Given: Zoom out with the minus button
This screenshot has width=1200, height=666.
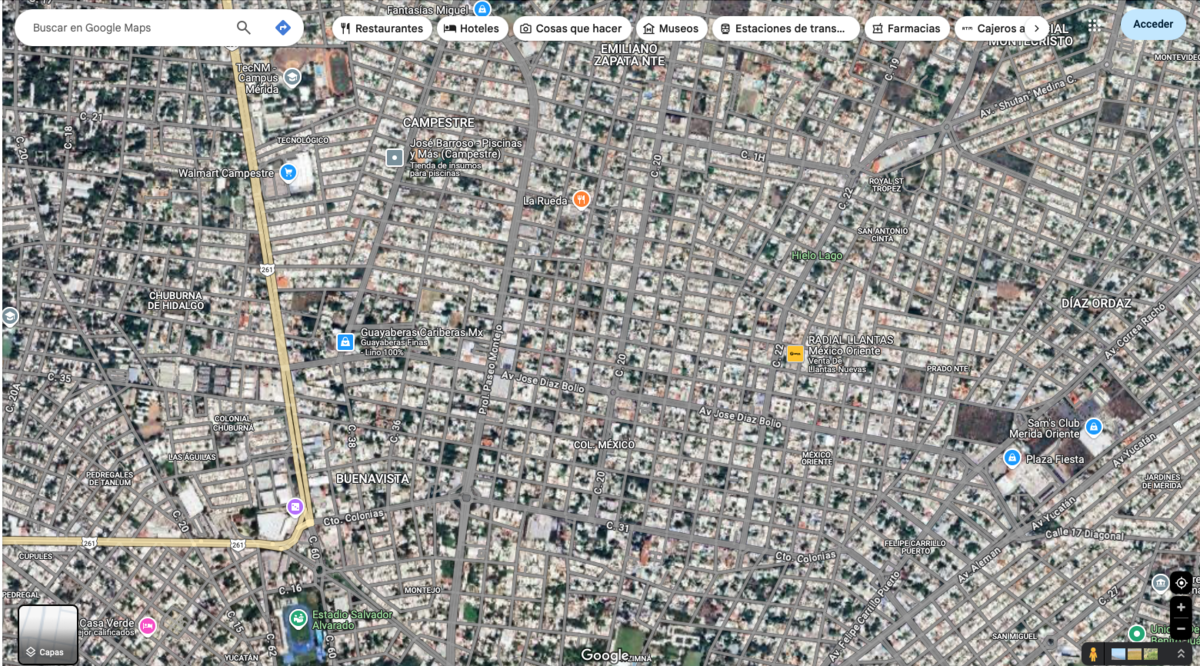Looking at the screenshot, I should coord(1181,629).
